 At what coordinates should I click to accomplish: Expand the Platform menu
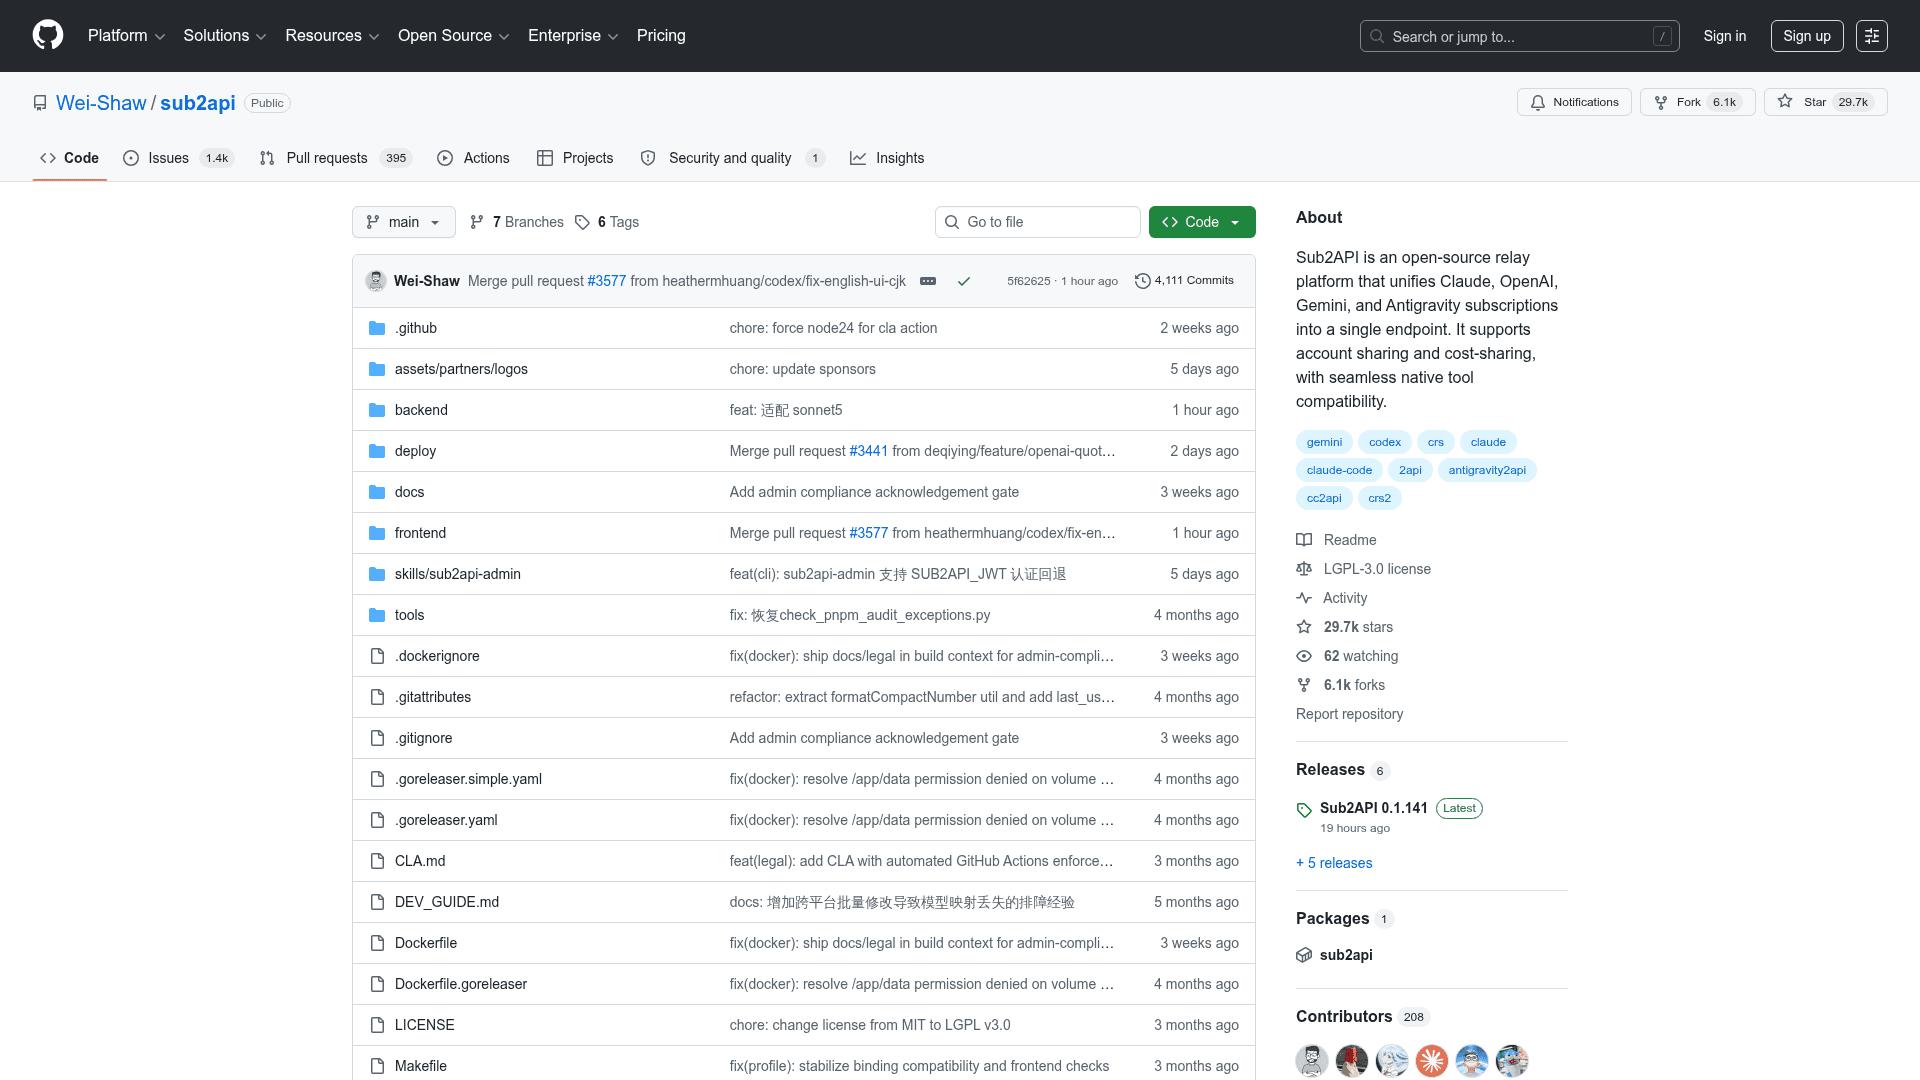126,35
